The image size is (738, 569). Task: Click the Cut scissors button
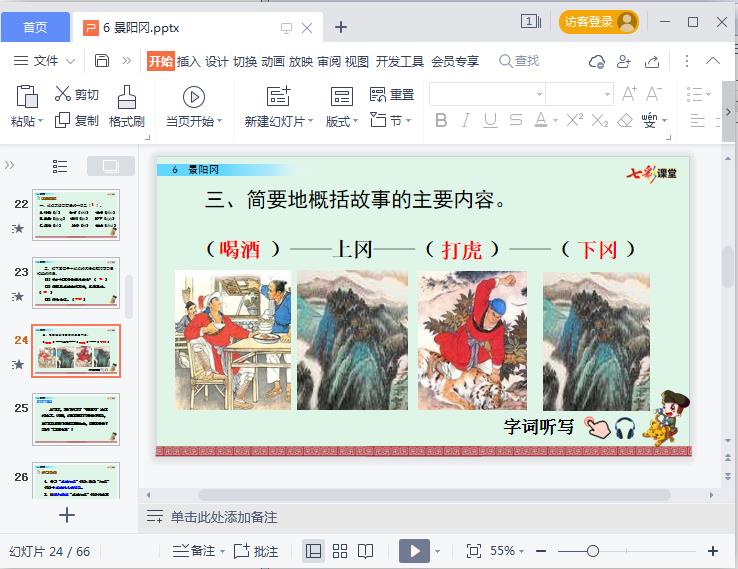pos(76,94)
